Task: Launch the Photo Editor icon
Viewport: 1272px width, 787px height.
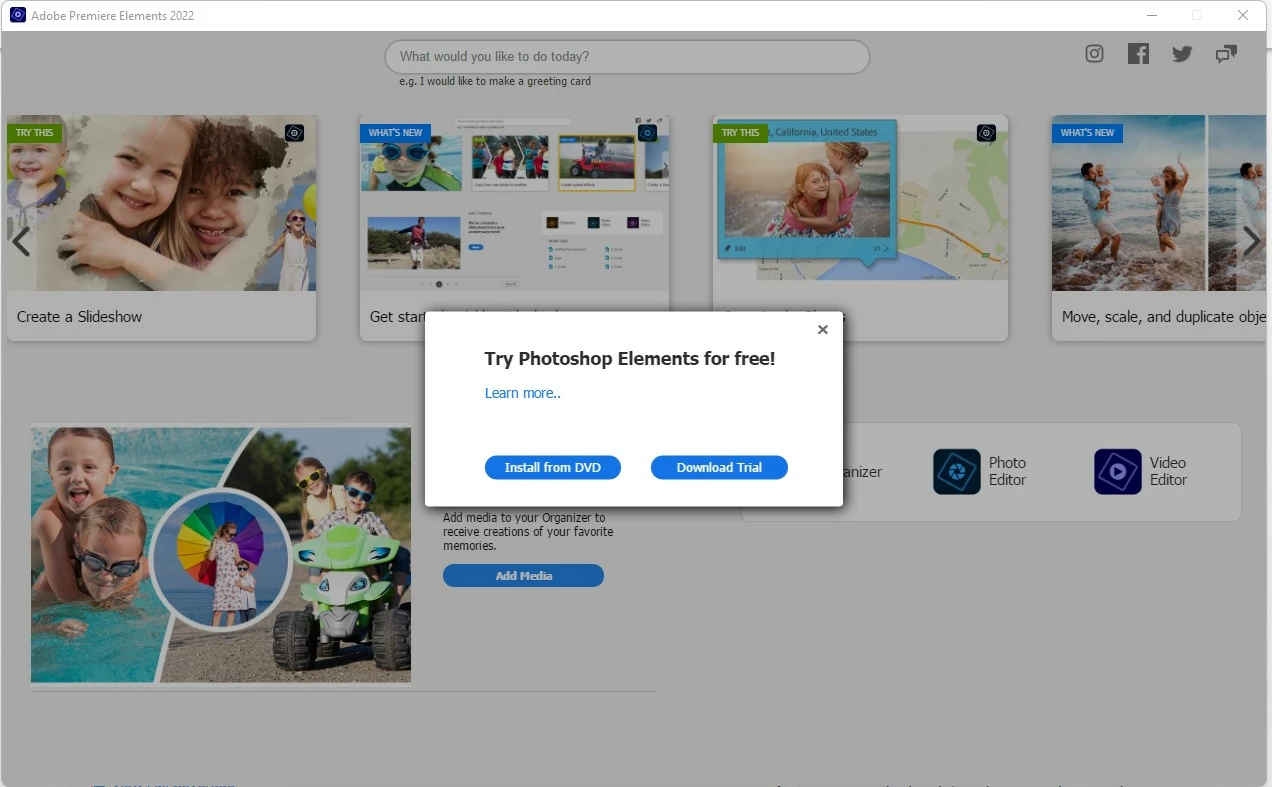Action: [x=957, y=471]
